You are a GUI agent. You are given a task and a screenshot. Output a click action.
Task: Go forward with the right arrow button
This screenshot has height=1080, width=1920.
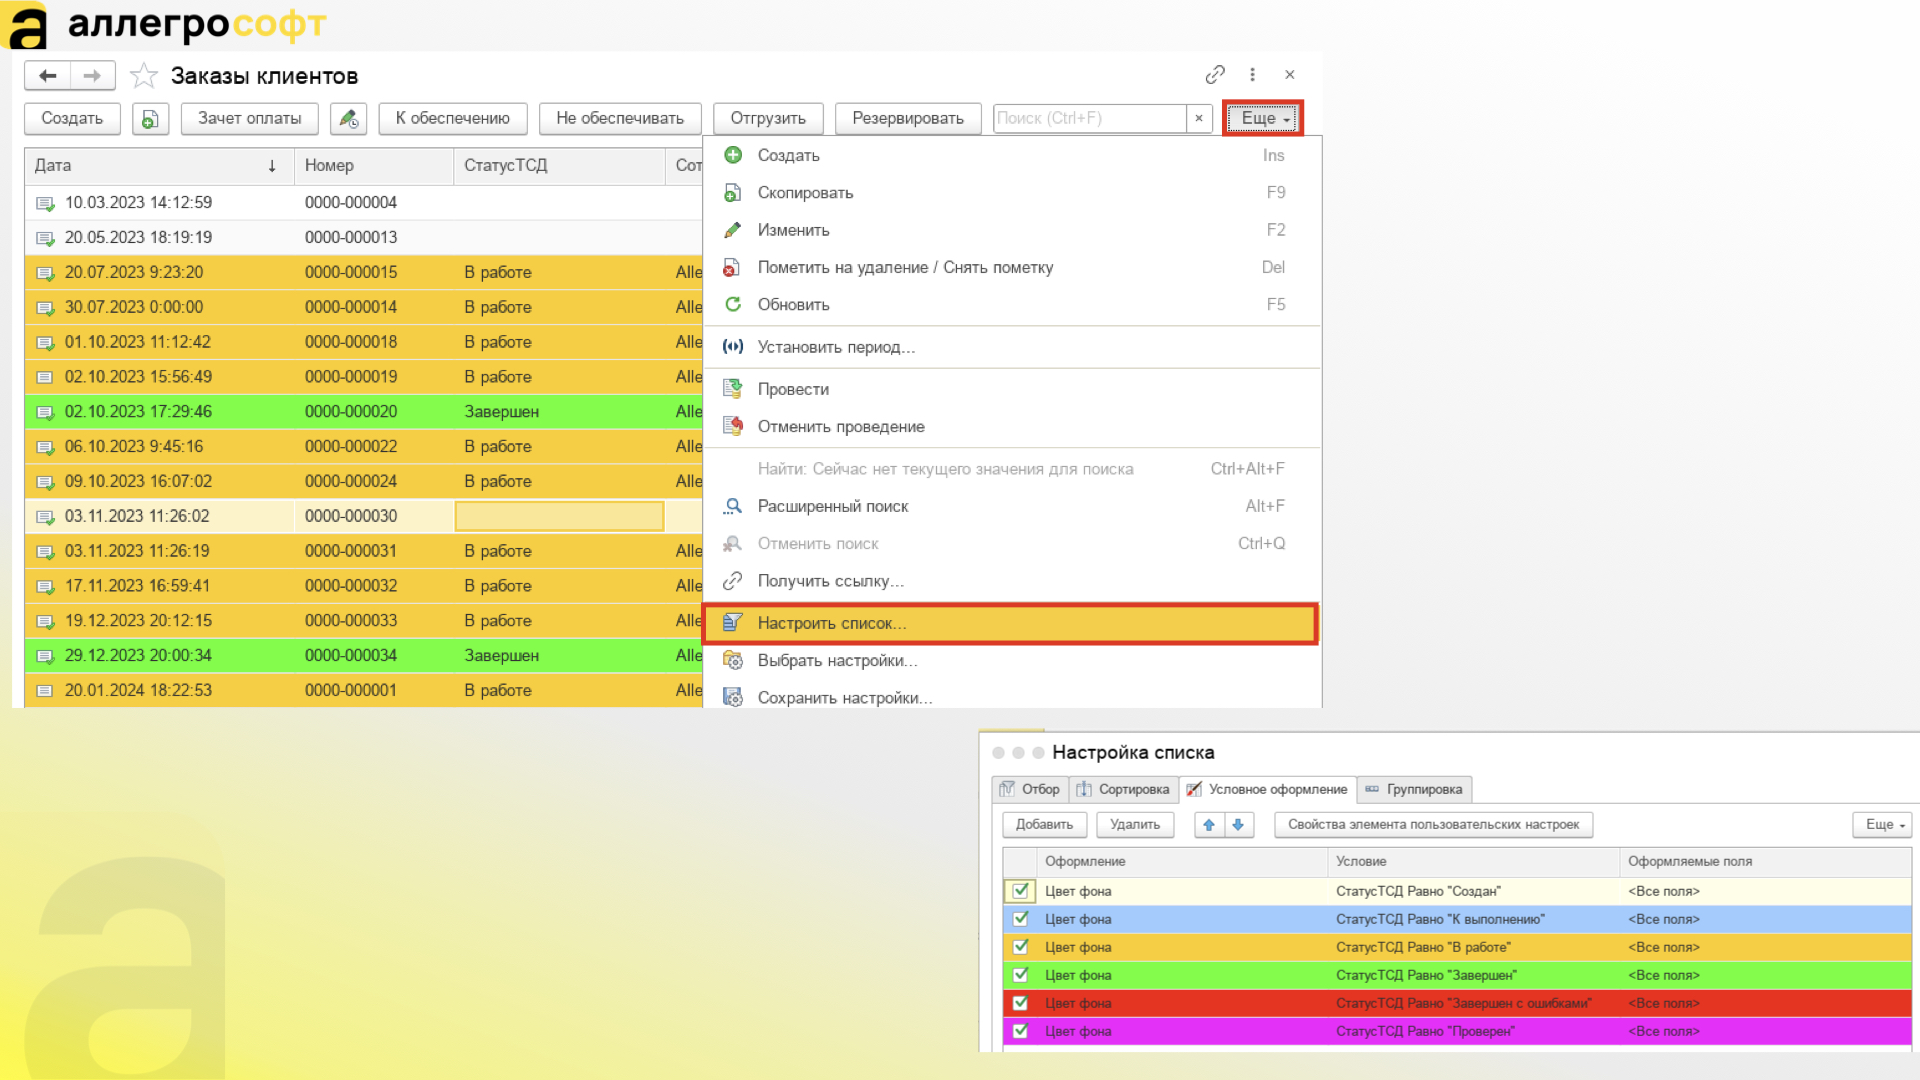pos(92,76)
